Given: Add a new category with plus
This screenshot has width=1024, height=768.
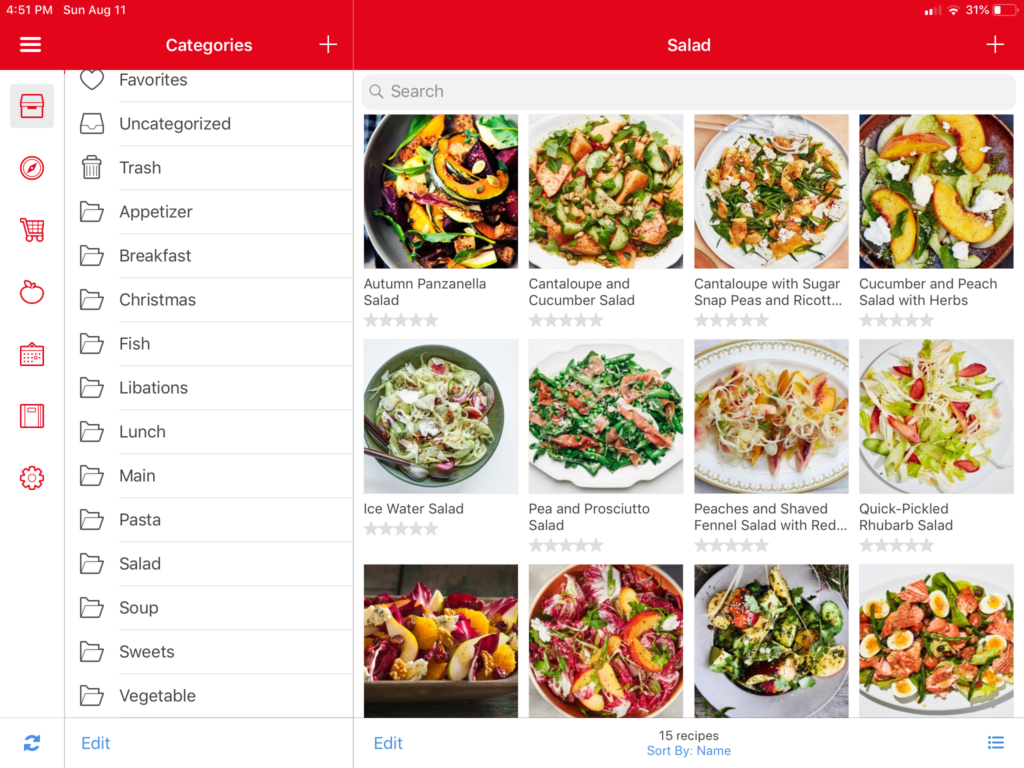Looking at the screenshot, I should (x=328, y=45).
